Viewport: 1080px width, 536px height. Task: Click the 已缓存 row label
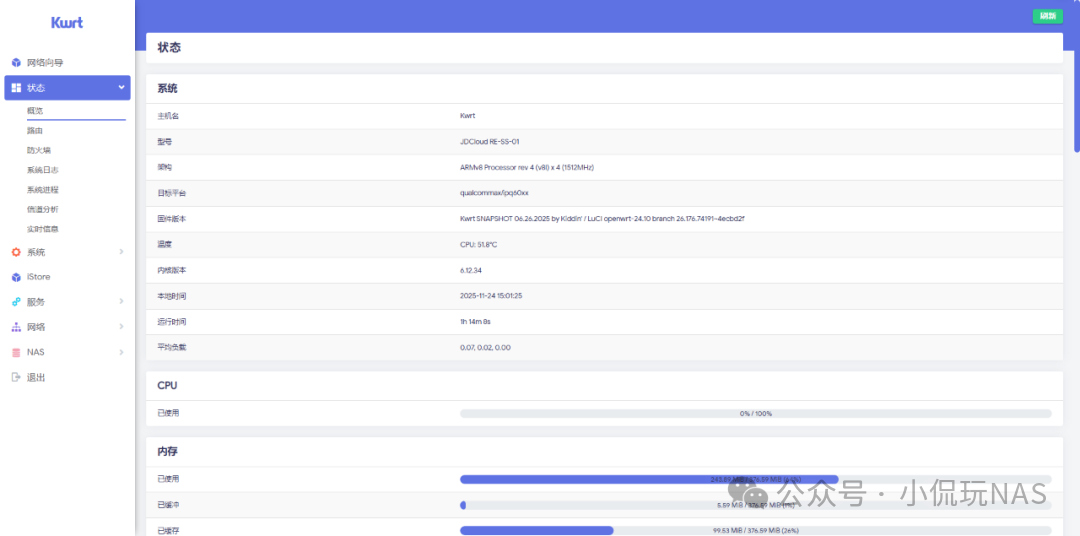click(x=168, y=530)
